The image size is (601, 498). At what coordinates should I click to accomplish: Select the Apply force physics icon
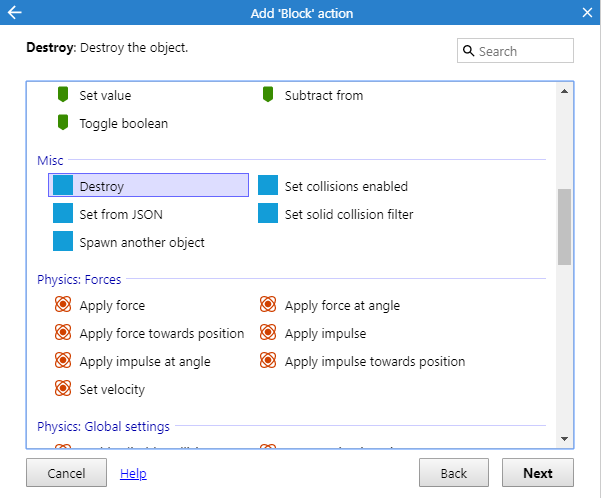point(63,306)
